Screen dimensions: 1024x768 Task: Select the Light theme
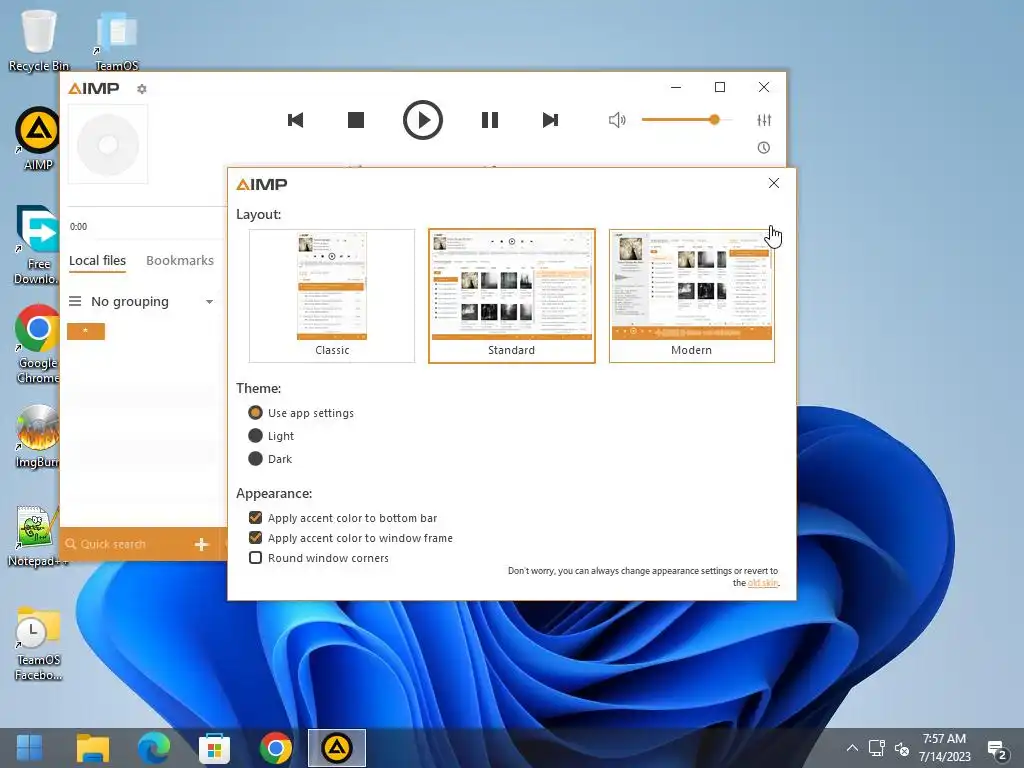(x=271, y=436)
